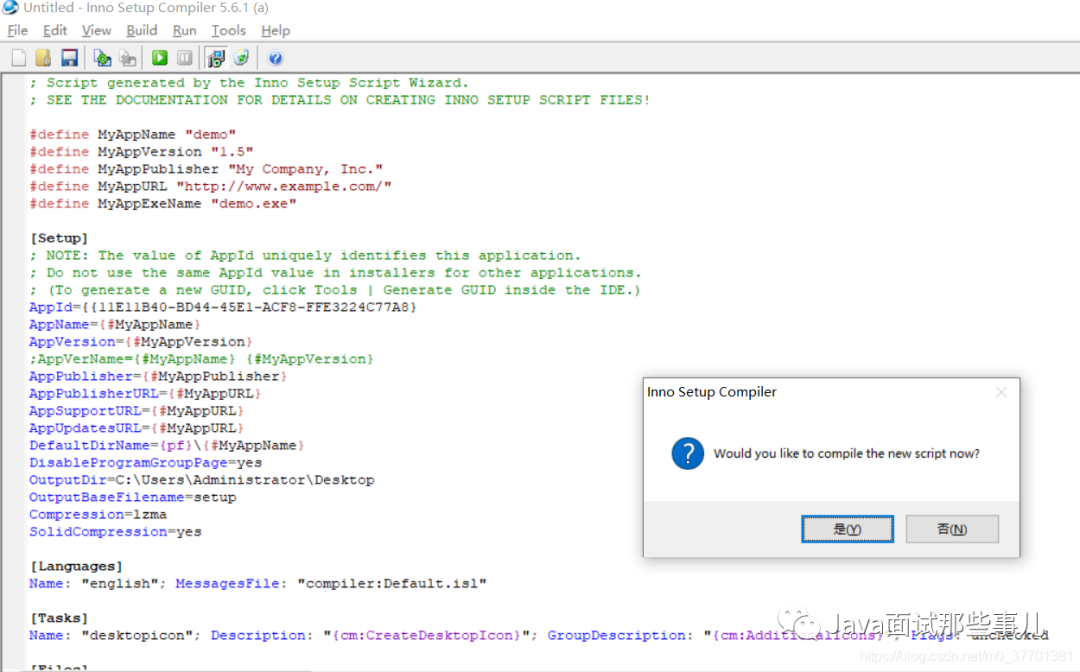Click the 'SEE THE DOCUMENTATION' comment line
The image size is (1080, 672).
click(340, 100)
